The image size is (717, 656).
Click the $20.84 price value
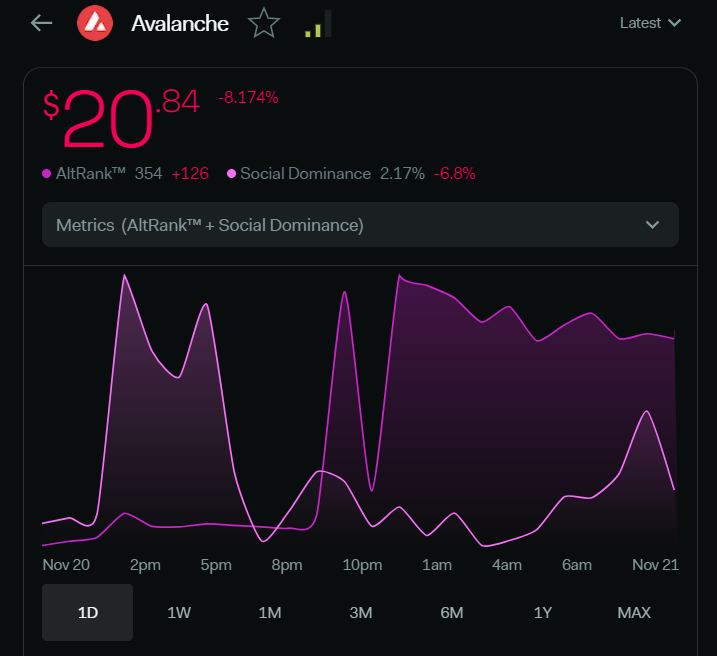click(x=121, y=118)
